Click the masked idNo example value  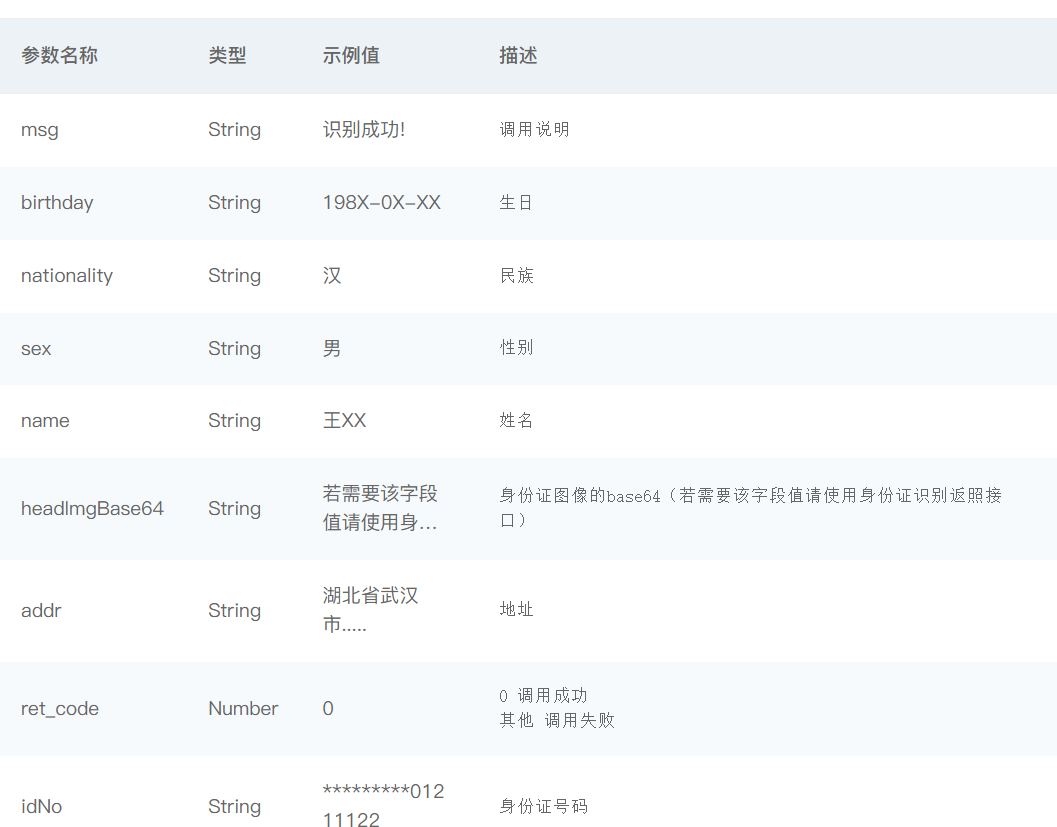tap(383, 805)
